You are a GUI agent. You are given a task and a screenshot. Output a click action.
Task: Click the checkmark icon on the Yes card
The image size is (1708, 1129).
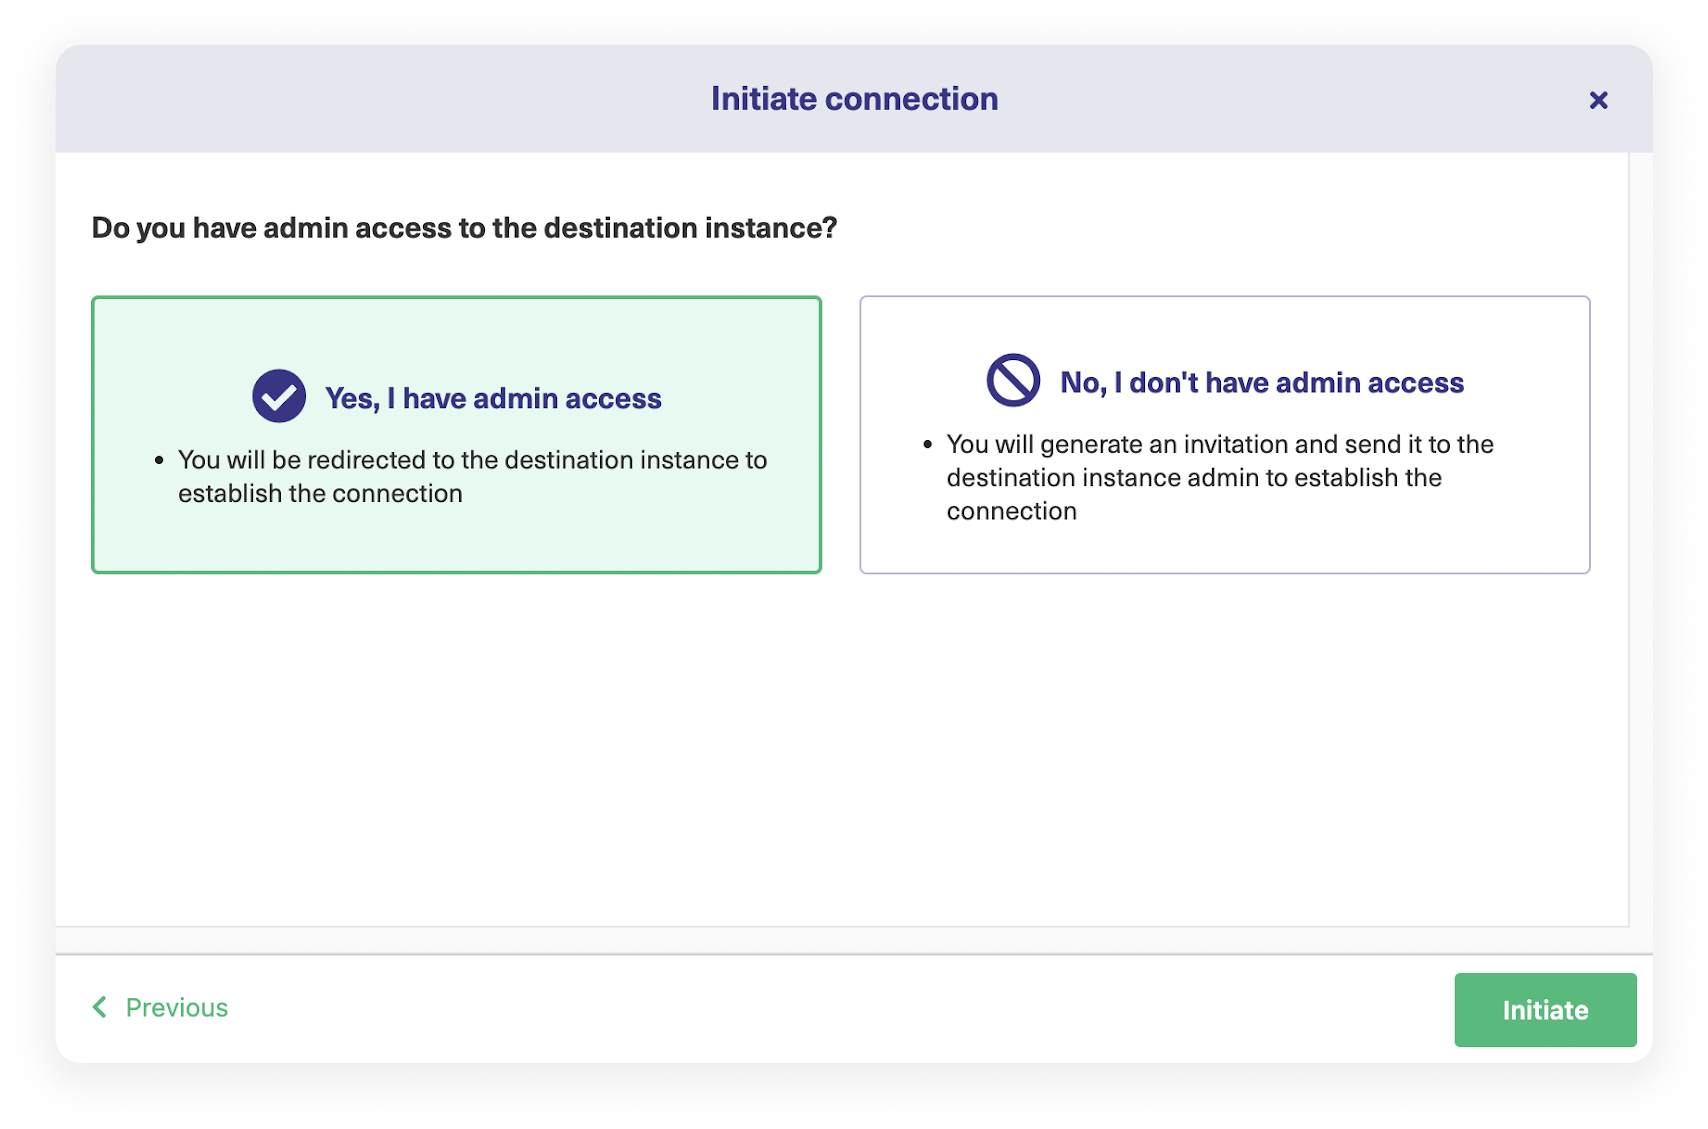278,395
